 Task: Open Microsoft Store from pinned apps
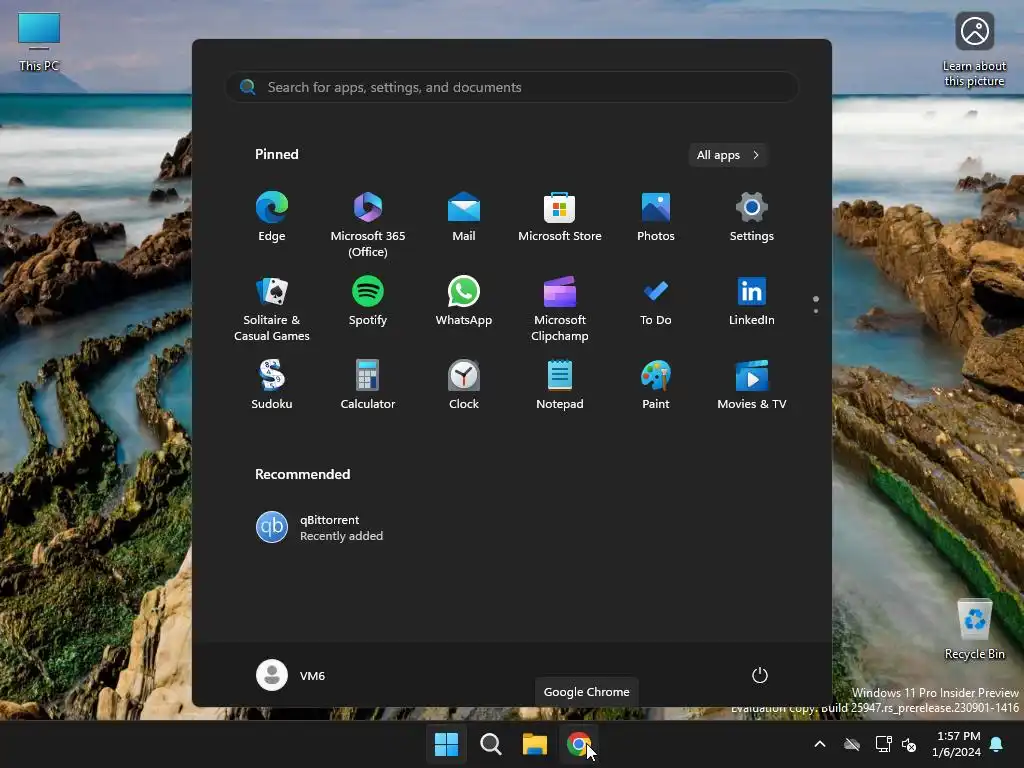pyautogui.click(x=560, y=217)
